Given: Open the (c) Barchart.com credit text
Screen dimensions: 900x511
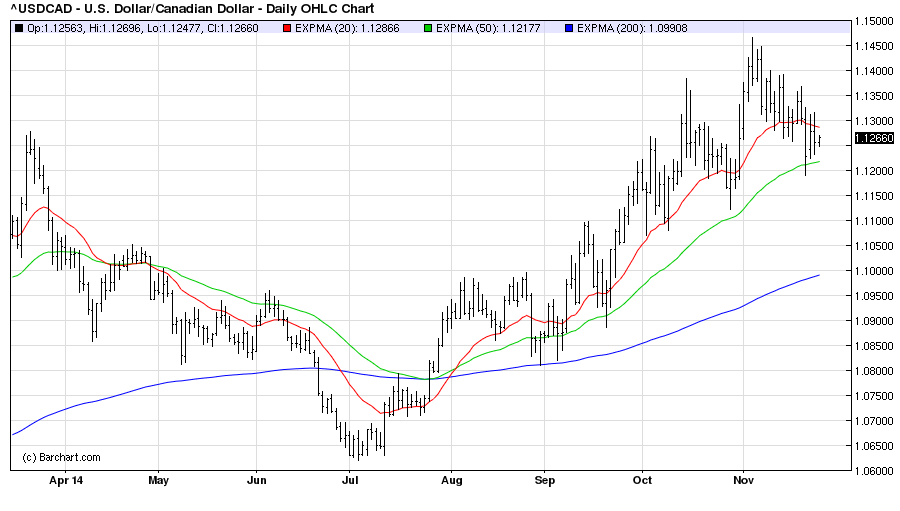Looking at the screenshot, I should 61,458.
